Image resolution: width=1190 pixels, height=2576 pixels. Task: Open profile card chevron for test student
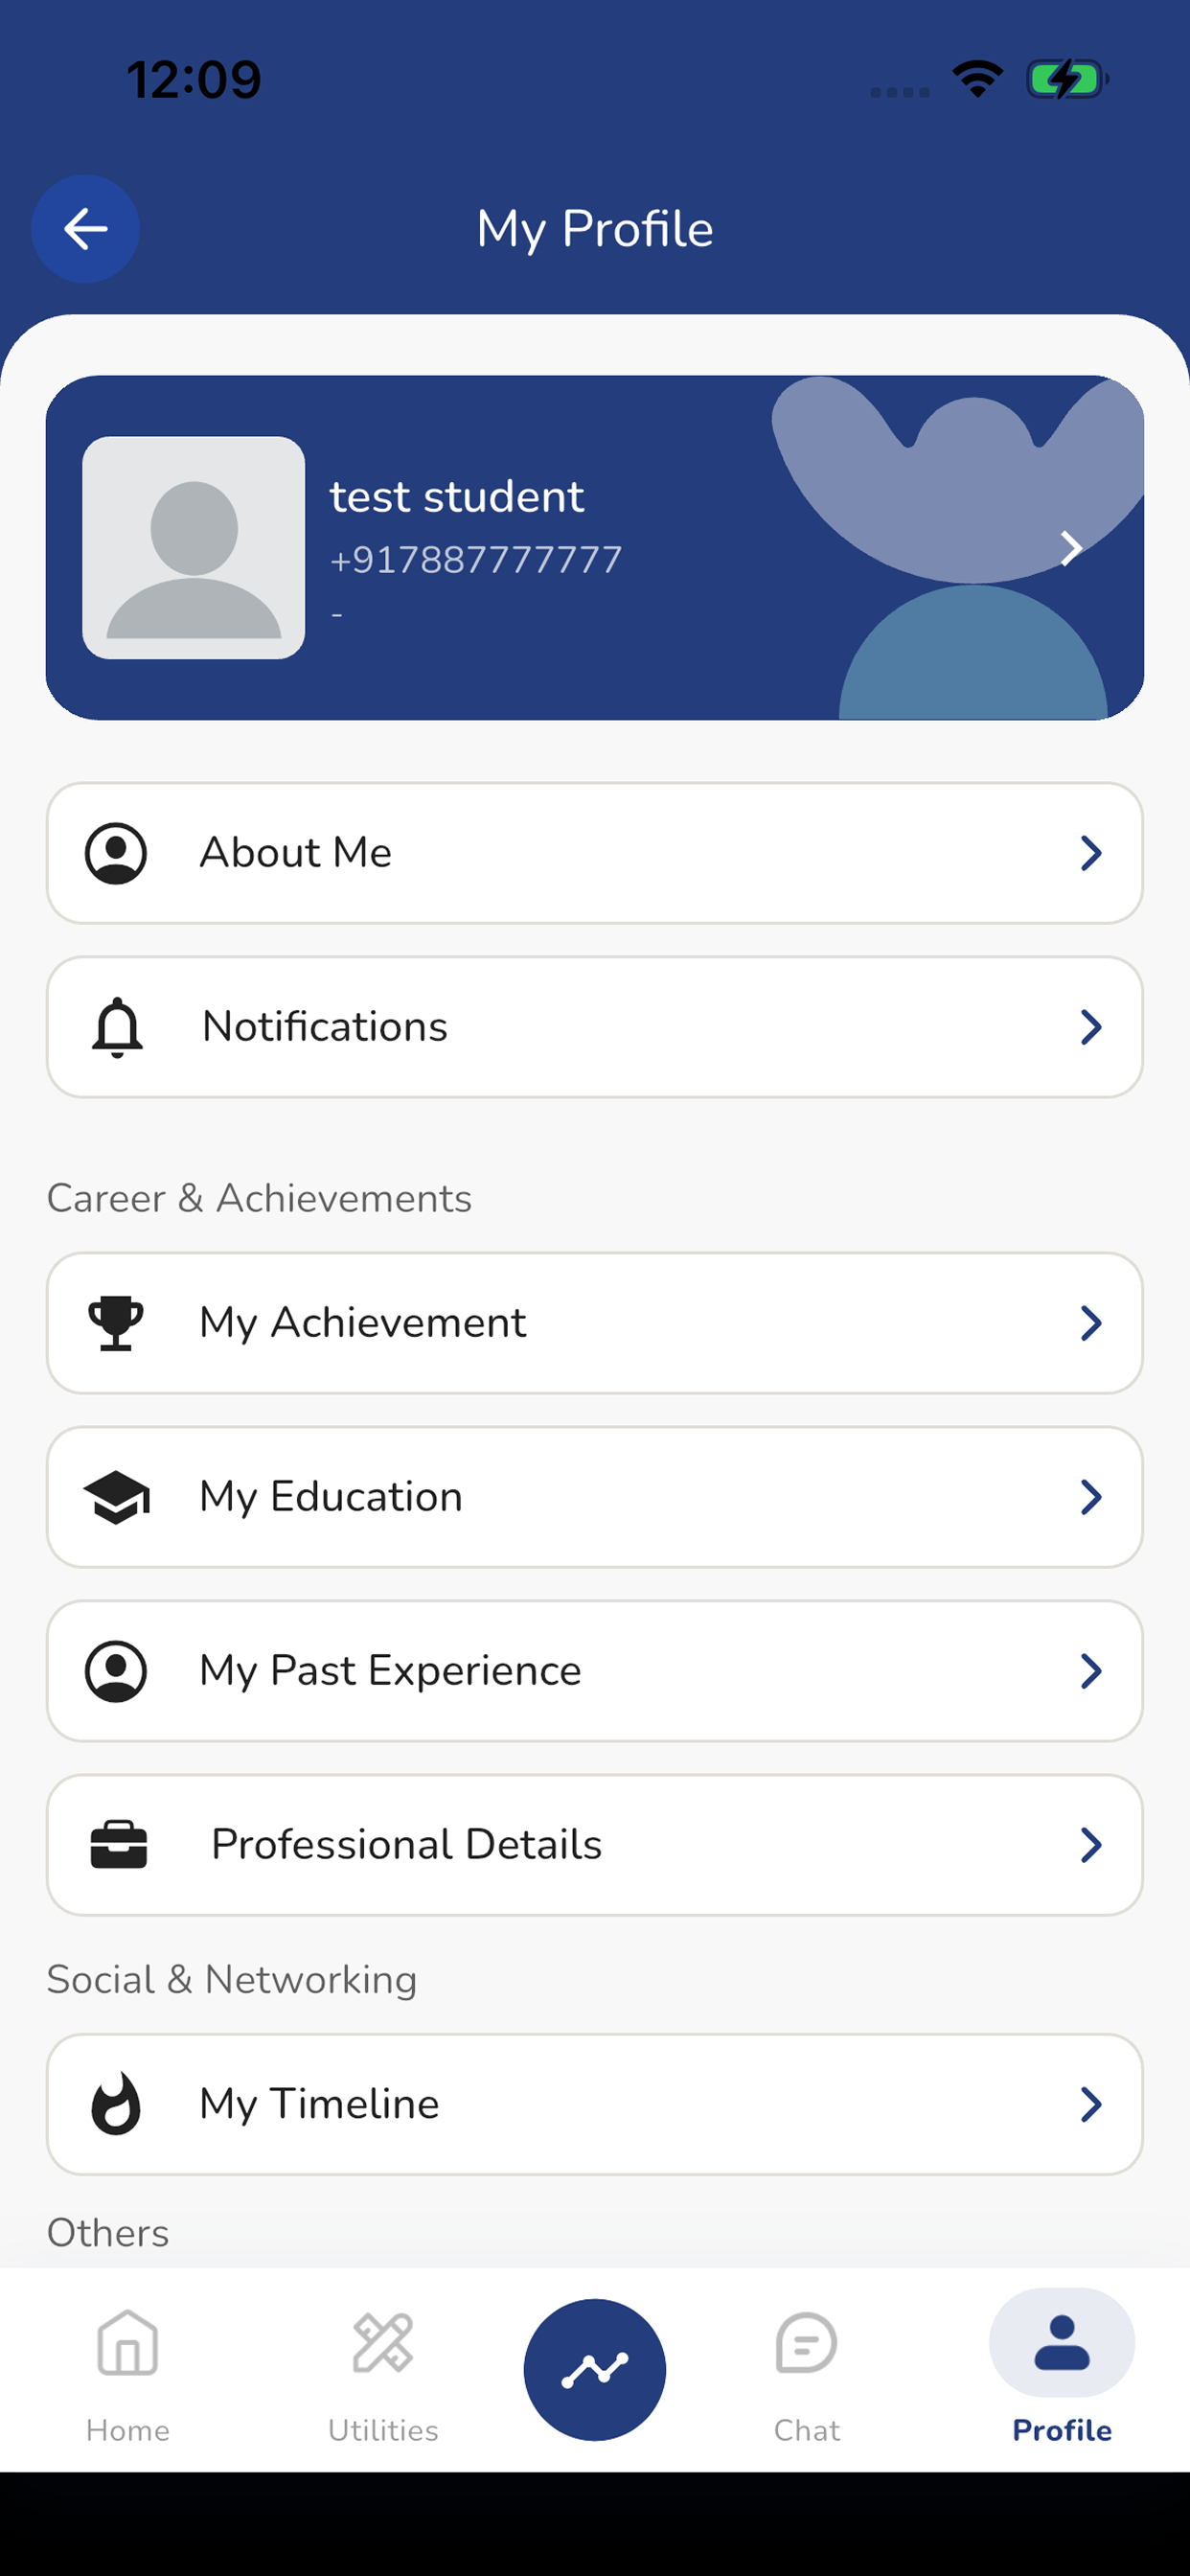pyautogui.click(x=1071, y=547)
